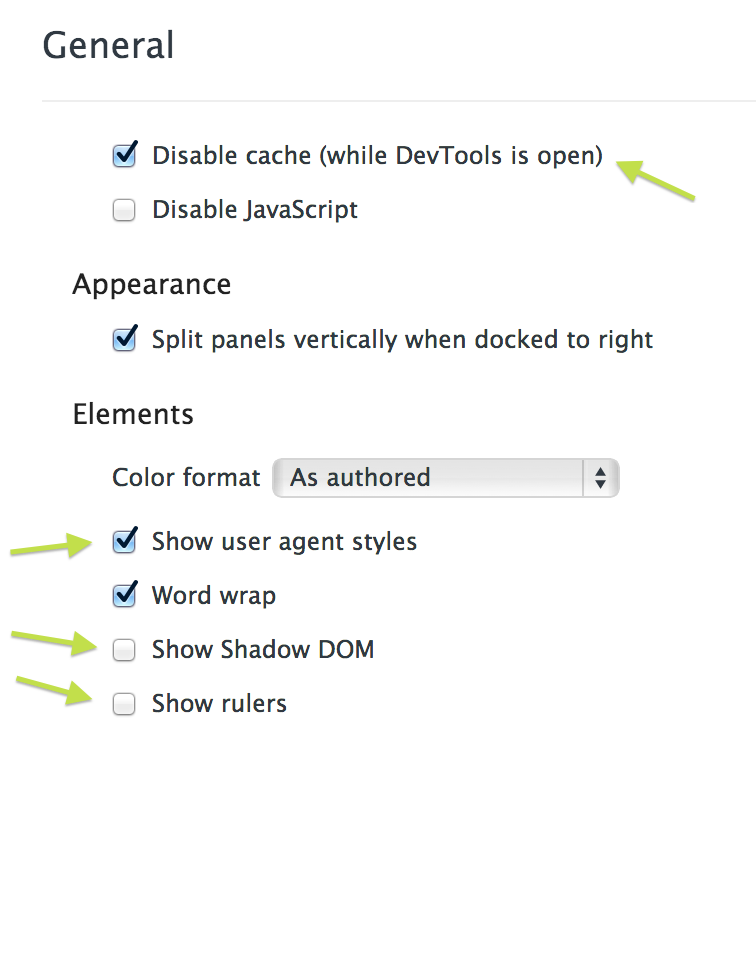Open the Color format dropdown
The width and height of the screenshot is (756, 960).
[x=445, y=478]
